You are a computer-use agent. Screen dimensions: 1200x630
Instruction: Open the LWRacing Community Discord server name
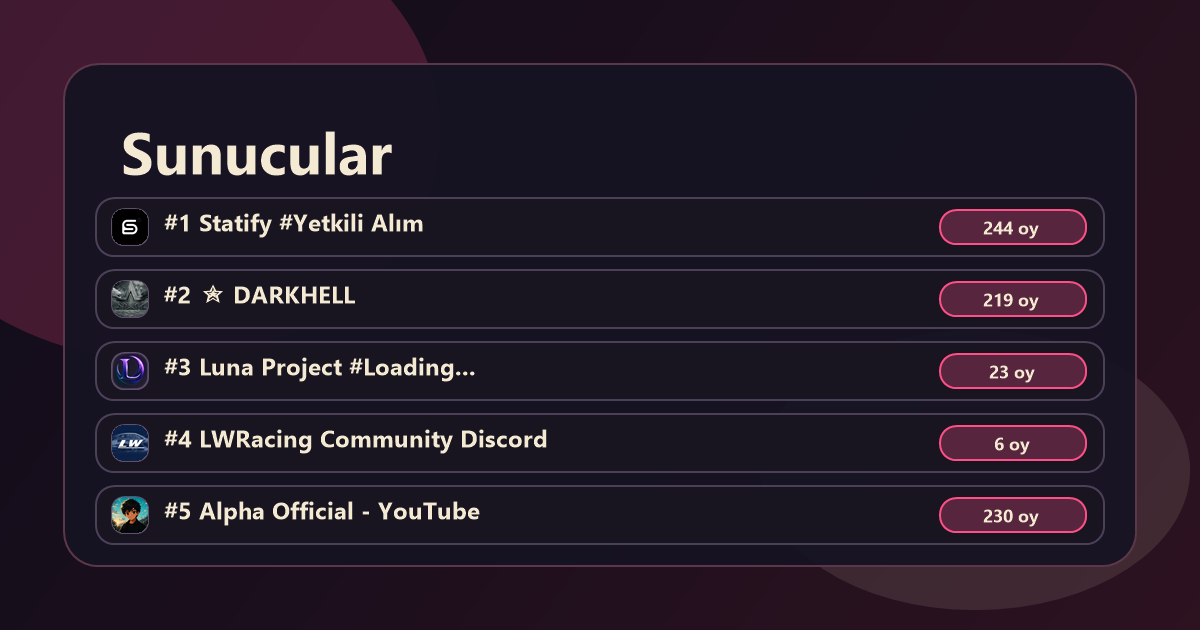[356, 440]
